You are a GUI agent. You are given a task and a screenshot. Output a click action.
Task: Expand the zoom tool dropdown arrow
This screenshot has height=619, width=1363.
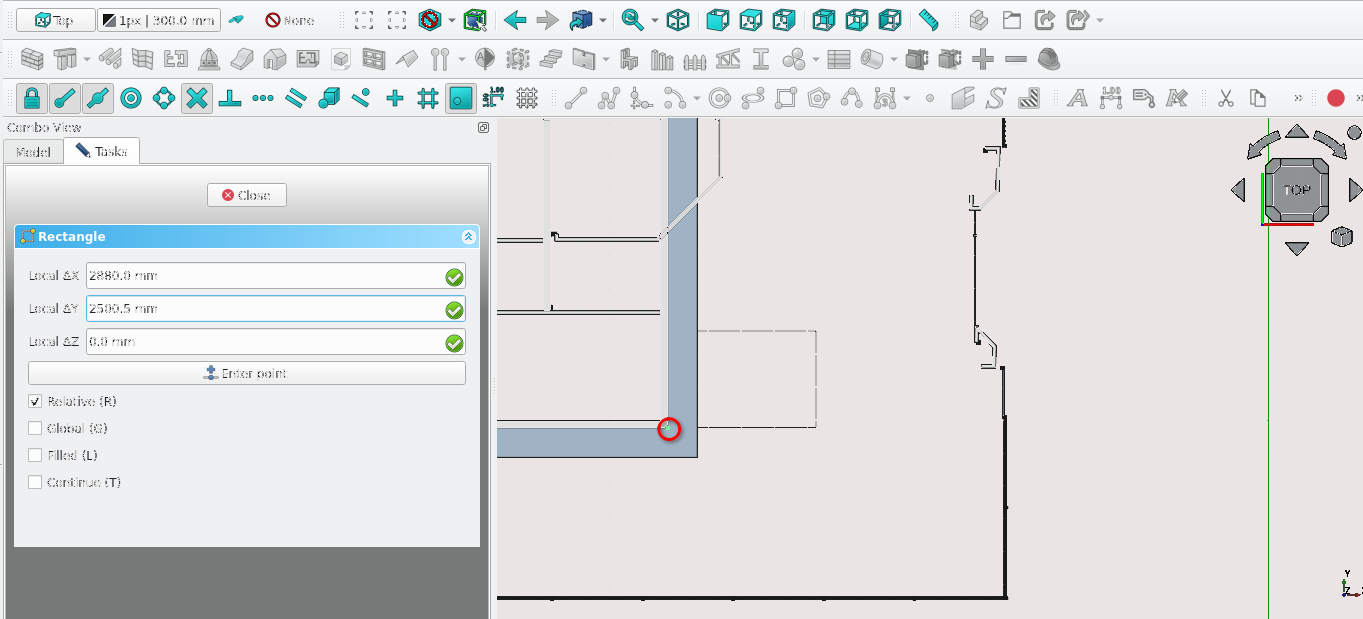tap(655, 20)
